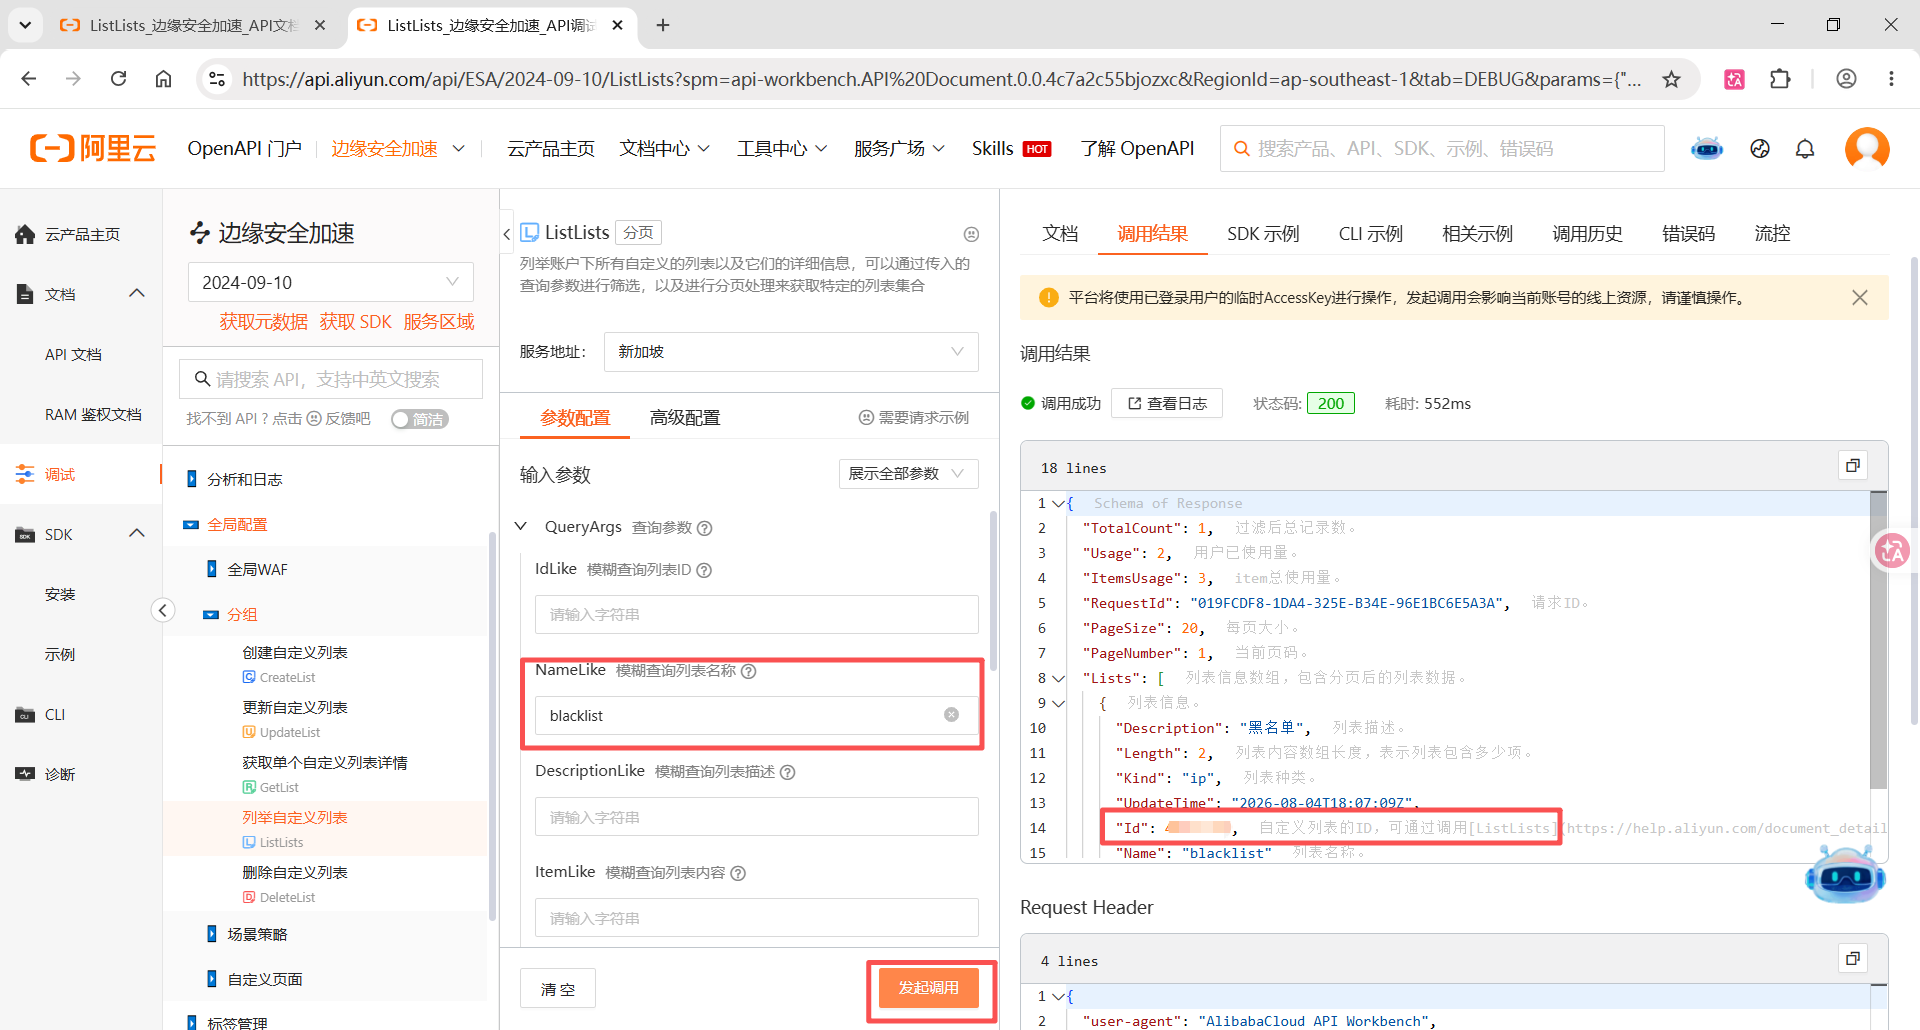Image resolution: width=1920 pixels, height=1030 pixels.
Task: Toggle the 简洁 mode switch
Action: click(x=420, y=419)
